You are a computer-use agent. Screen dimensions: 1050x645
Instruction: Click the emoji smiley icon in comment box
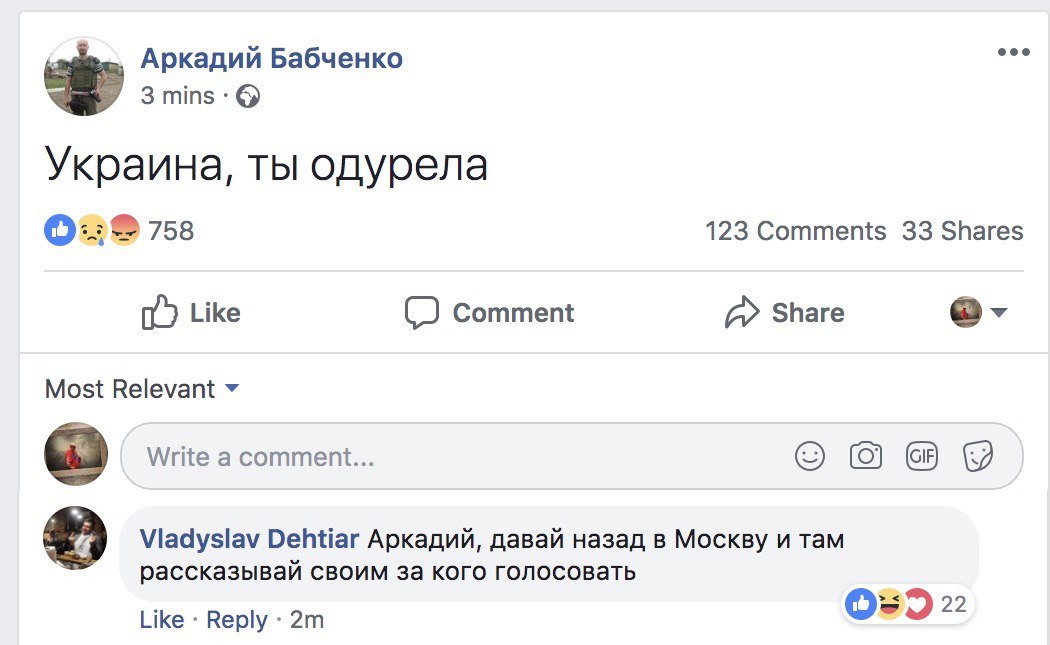pos(810,456)
